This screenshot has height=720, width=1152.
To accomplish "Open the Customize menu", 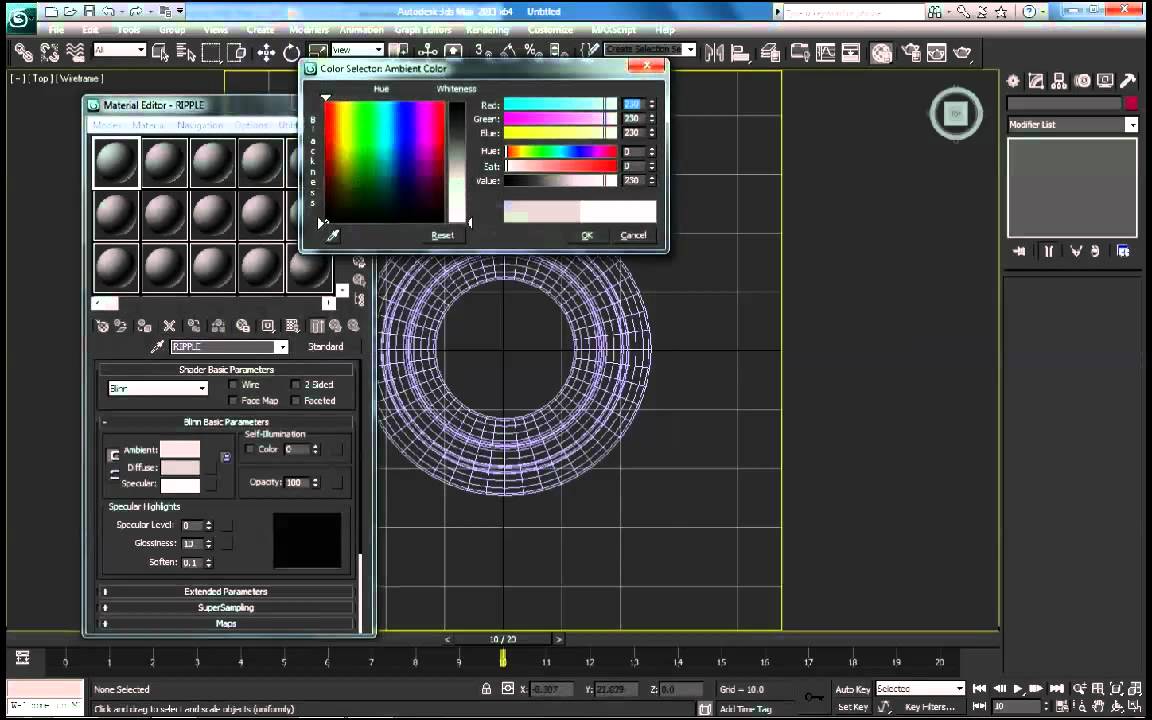I will [550, 30].
